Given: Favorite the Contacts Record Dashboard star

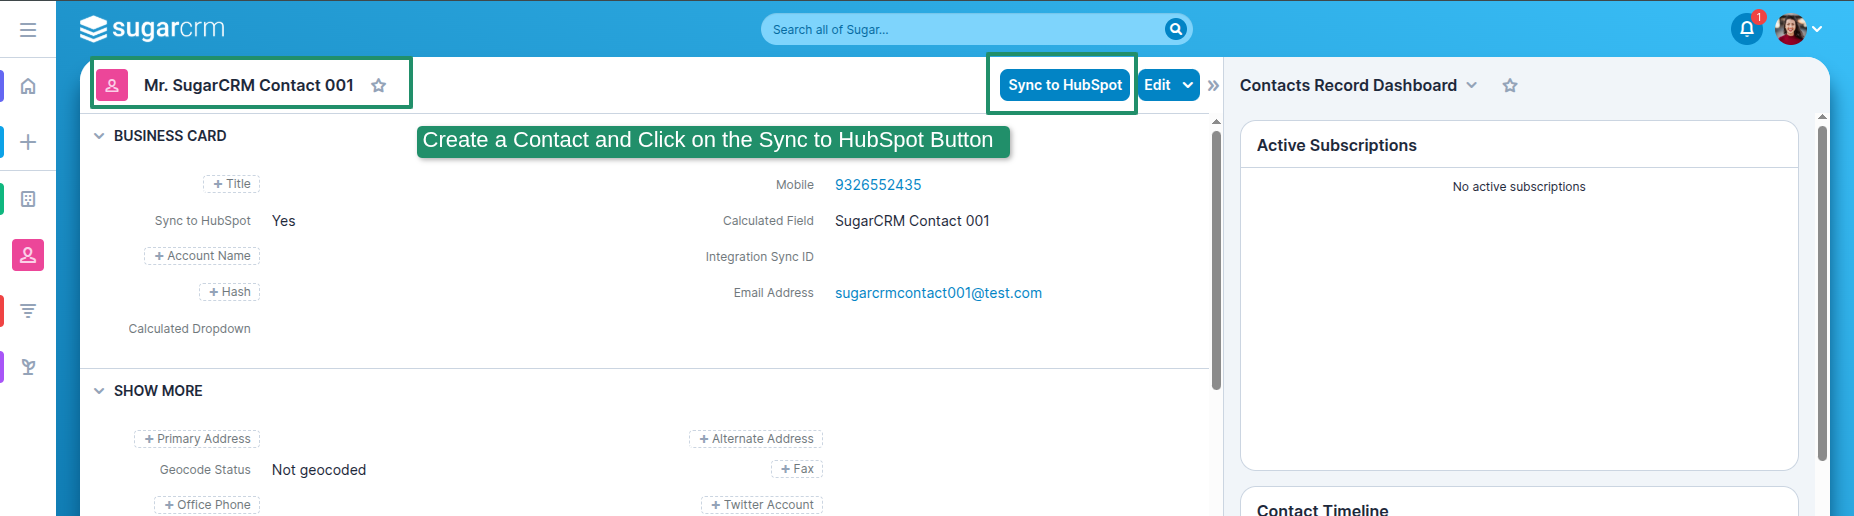Looking at the screenshot, I should pos(1510,85).
